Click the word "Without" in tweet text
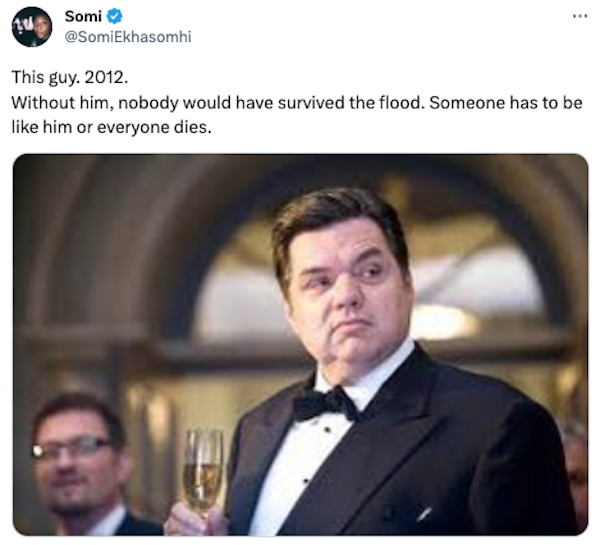Screen dimensions: 600x545 pos(41,103)
